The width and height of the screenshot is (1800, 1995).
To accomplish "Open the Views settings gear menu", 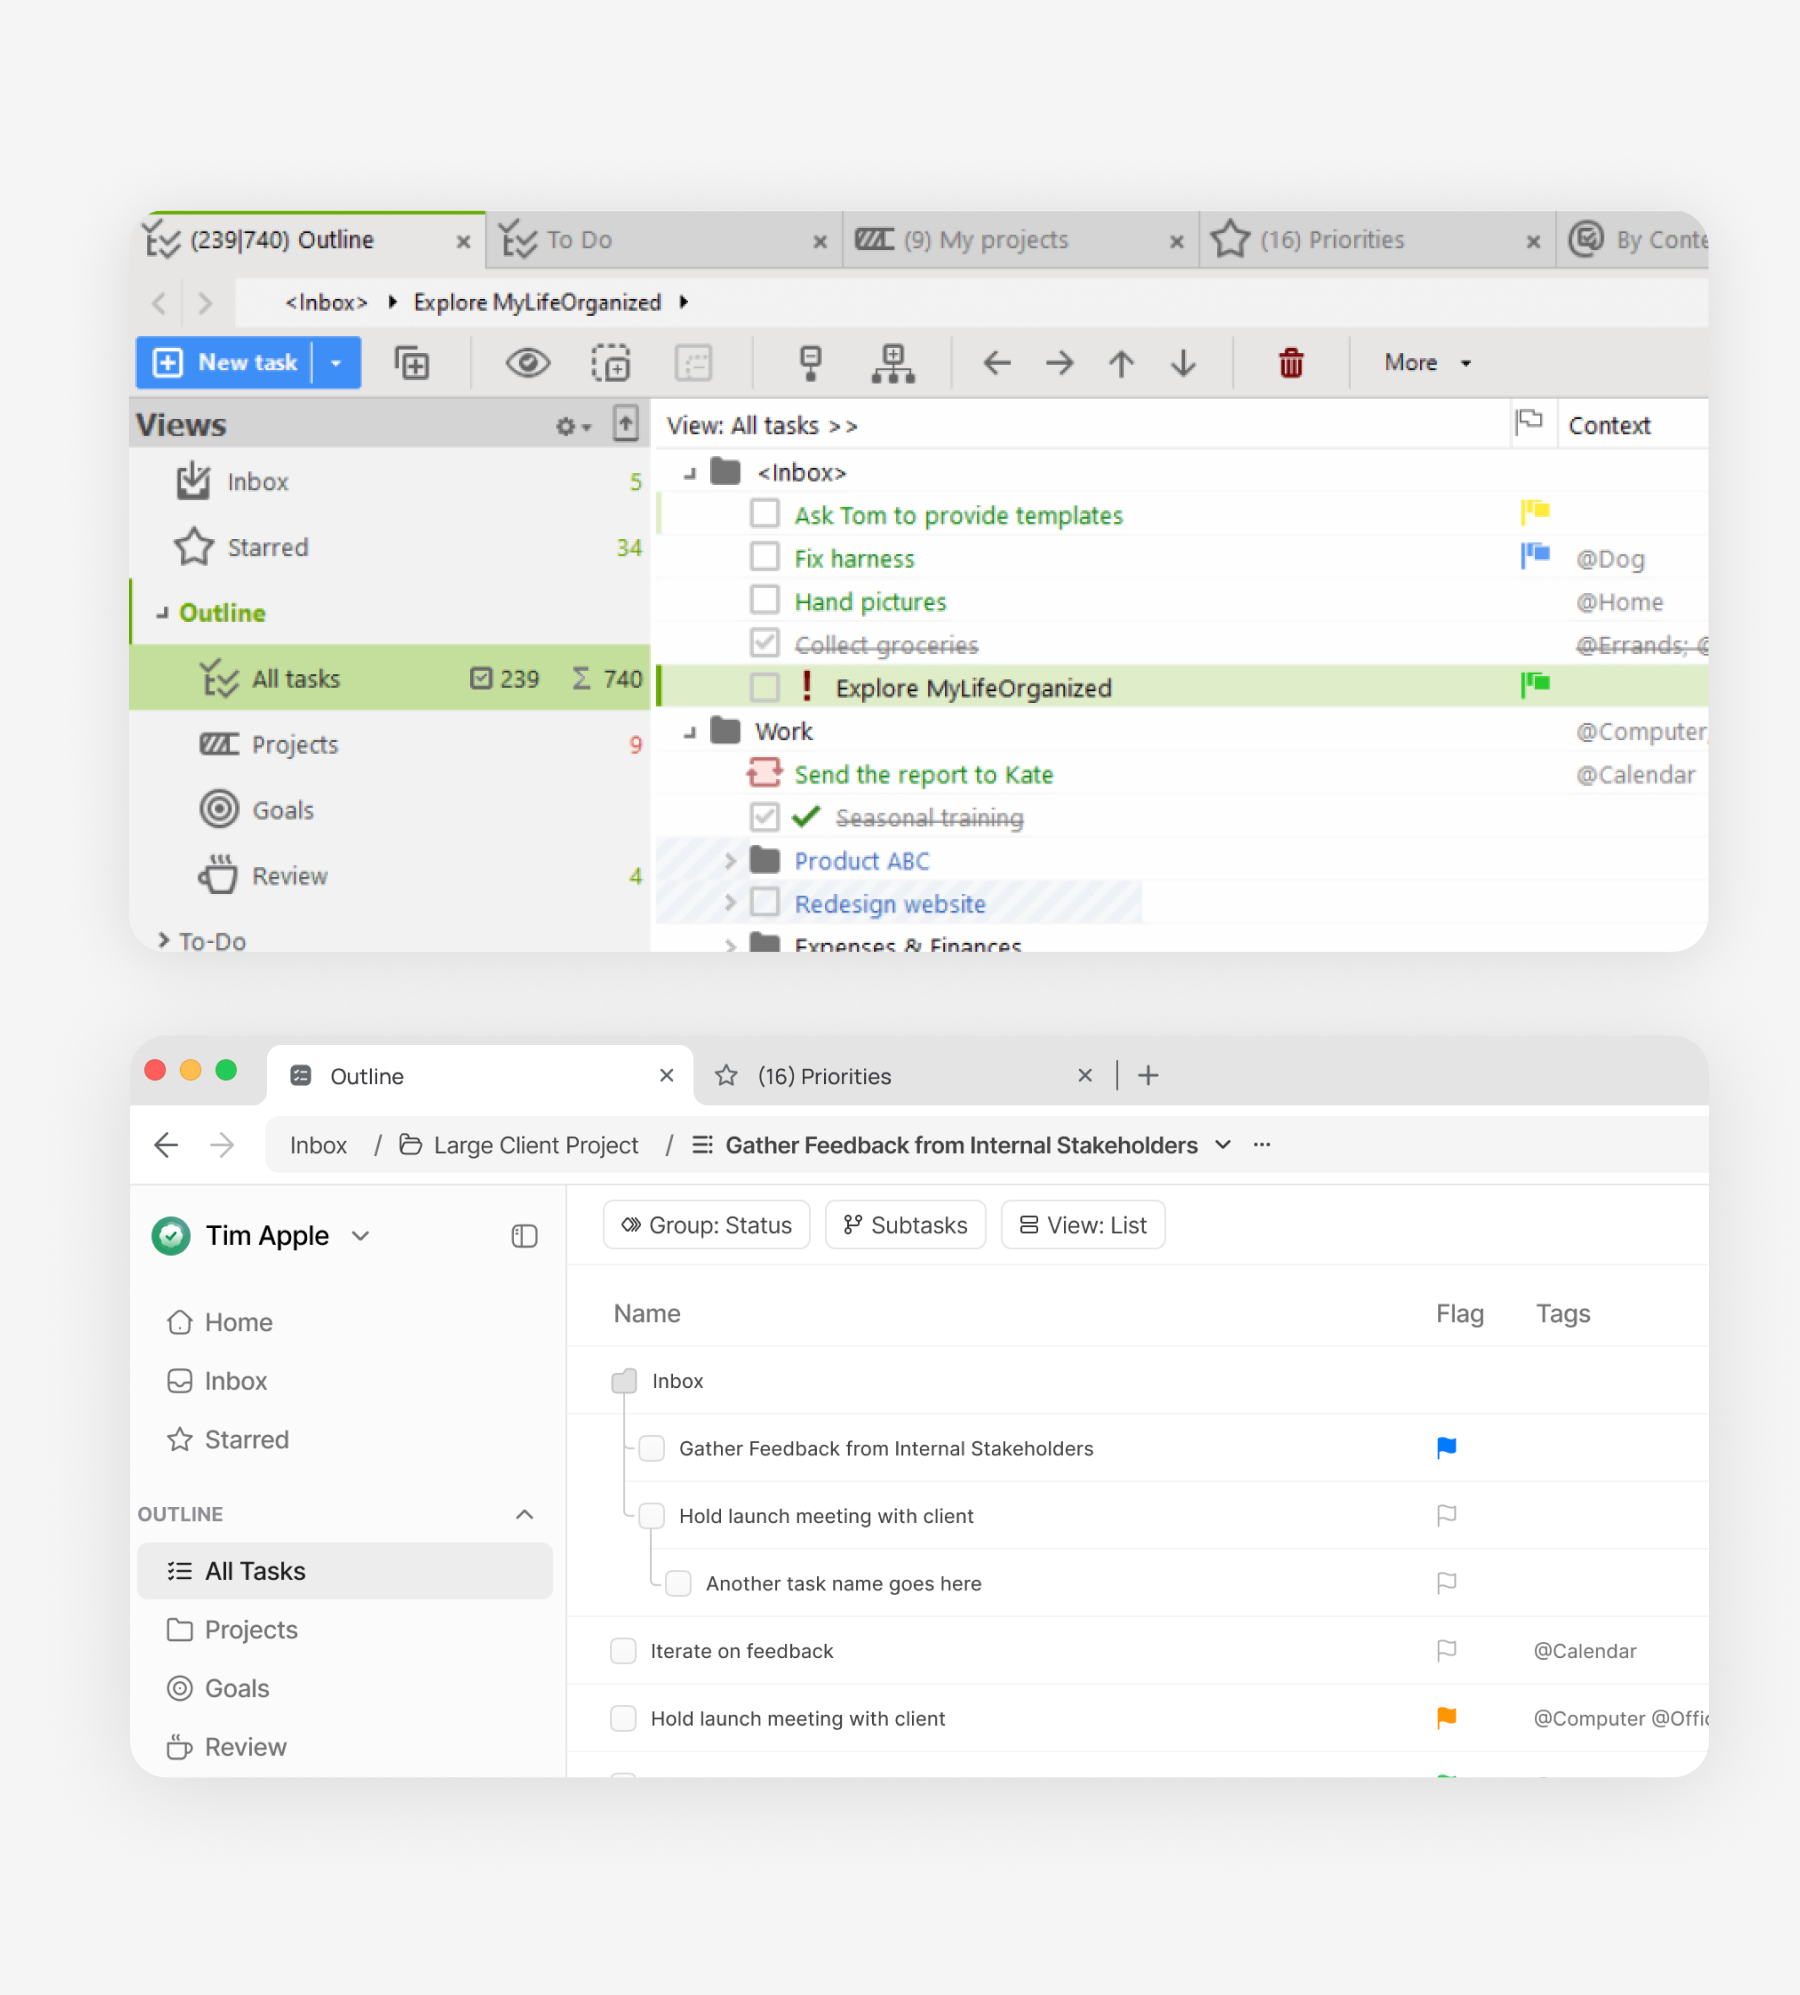I will coord(573,426).
